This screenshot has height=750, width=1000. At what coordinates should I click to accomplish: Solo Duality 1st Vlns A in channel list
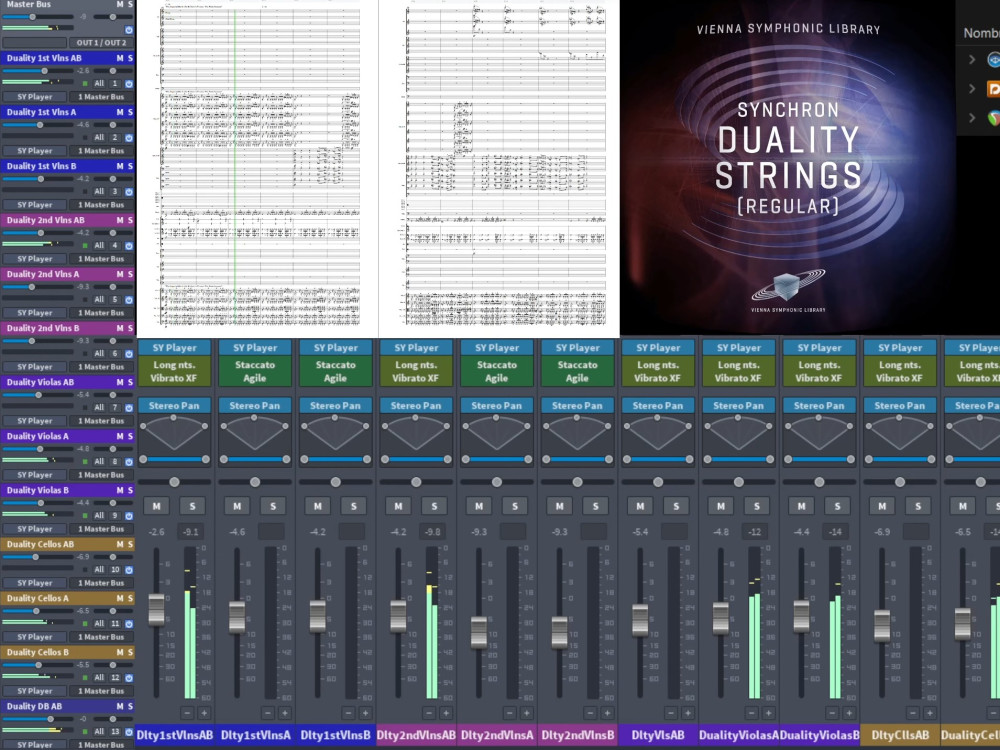point(130,112)
